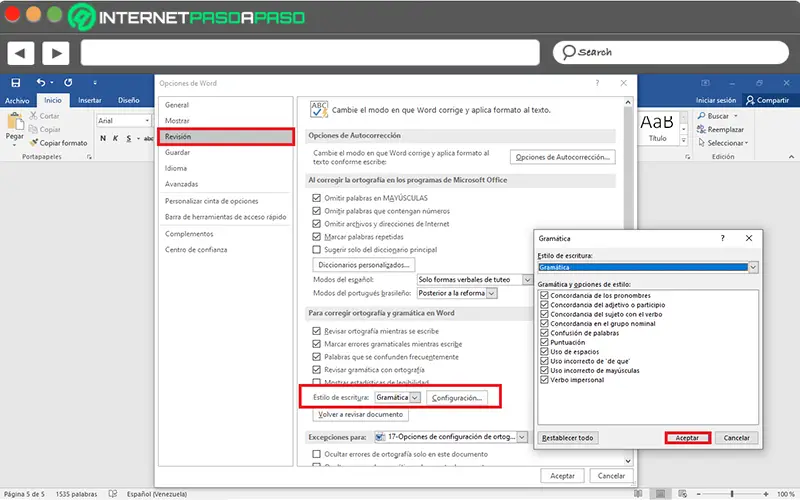The width and height of the screenshot is (800, 500).
Task: Click the Pegar clipboard icon
Action: pos(15,122)
